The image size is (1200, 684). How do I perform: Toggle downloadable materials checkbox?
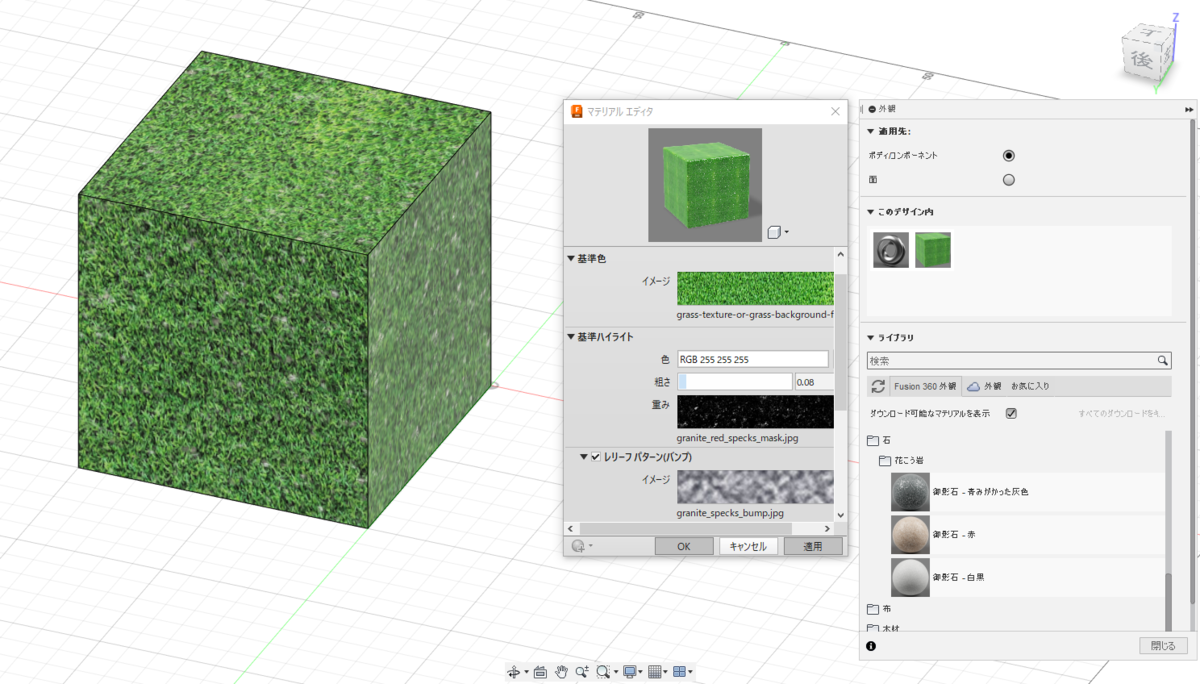[x=1011, y=413]
